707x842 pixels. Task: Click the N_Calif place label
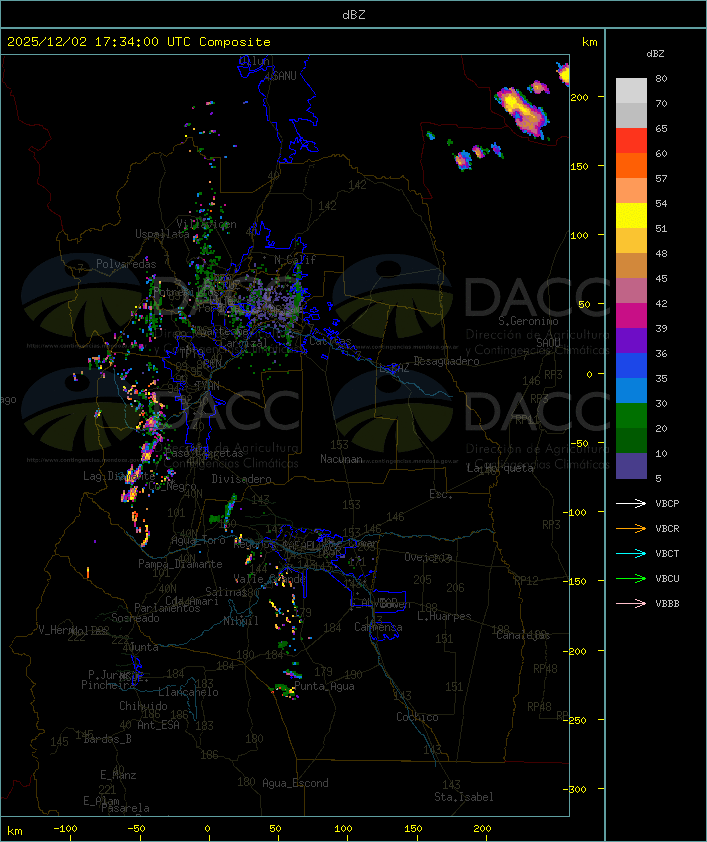point(295,260)
